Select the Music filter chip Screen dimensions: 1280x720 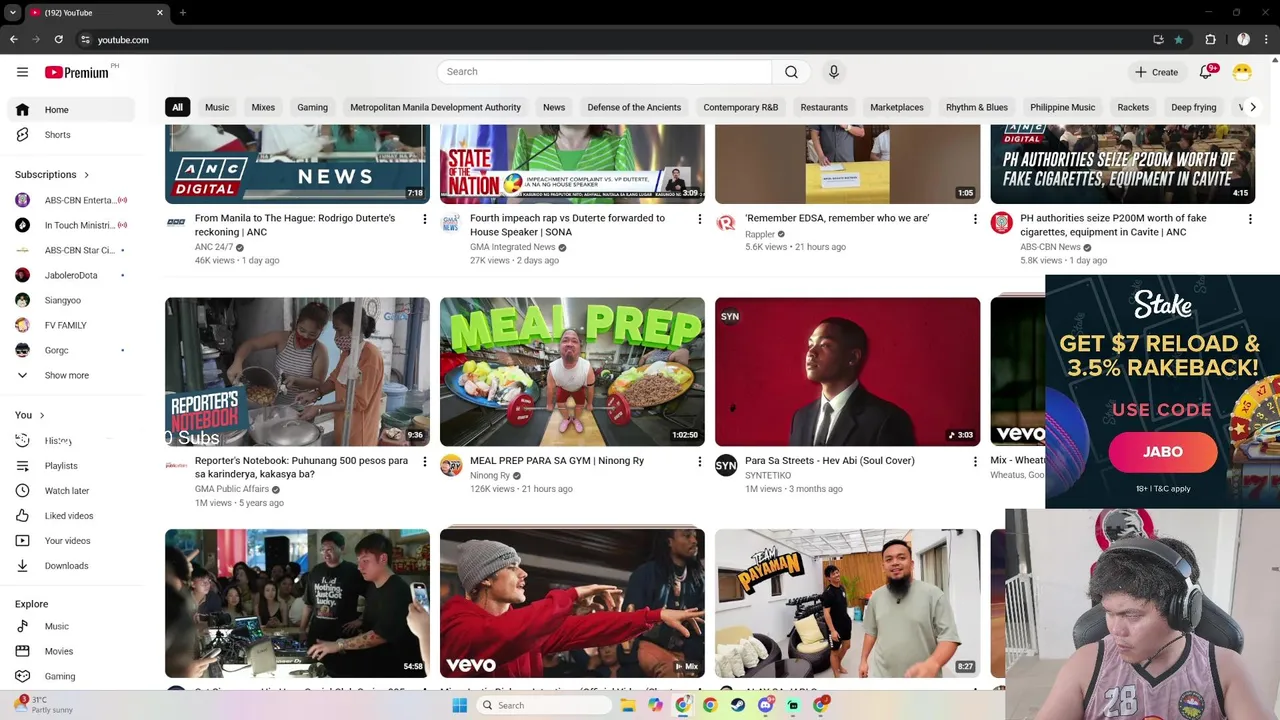(x=217, y=107)
